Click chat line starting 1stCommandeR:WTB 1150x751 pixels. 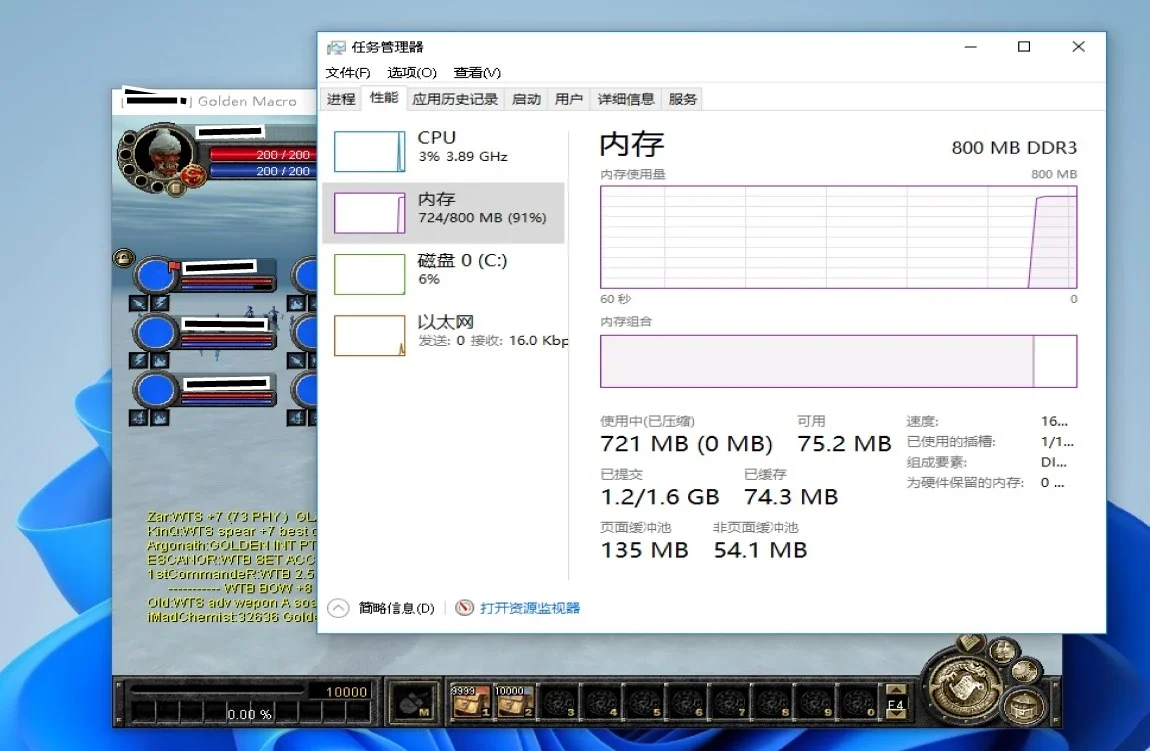[x=231, y=574]
